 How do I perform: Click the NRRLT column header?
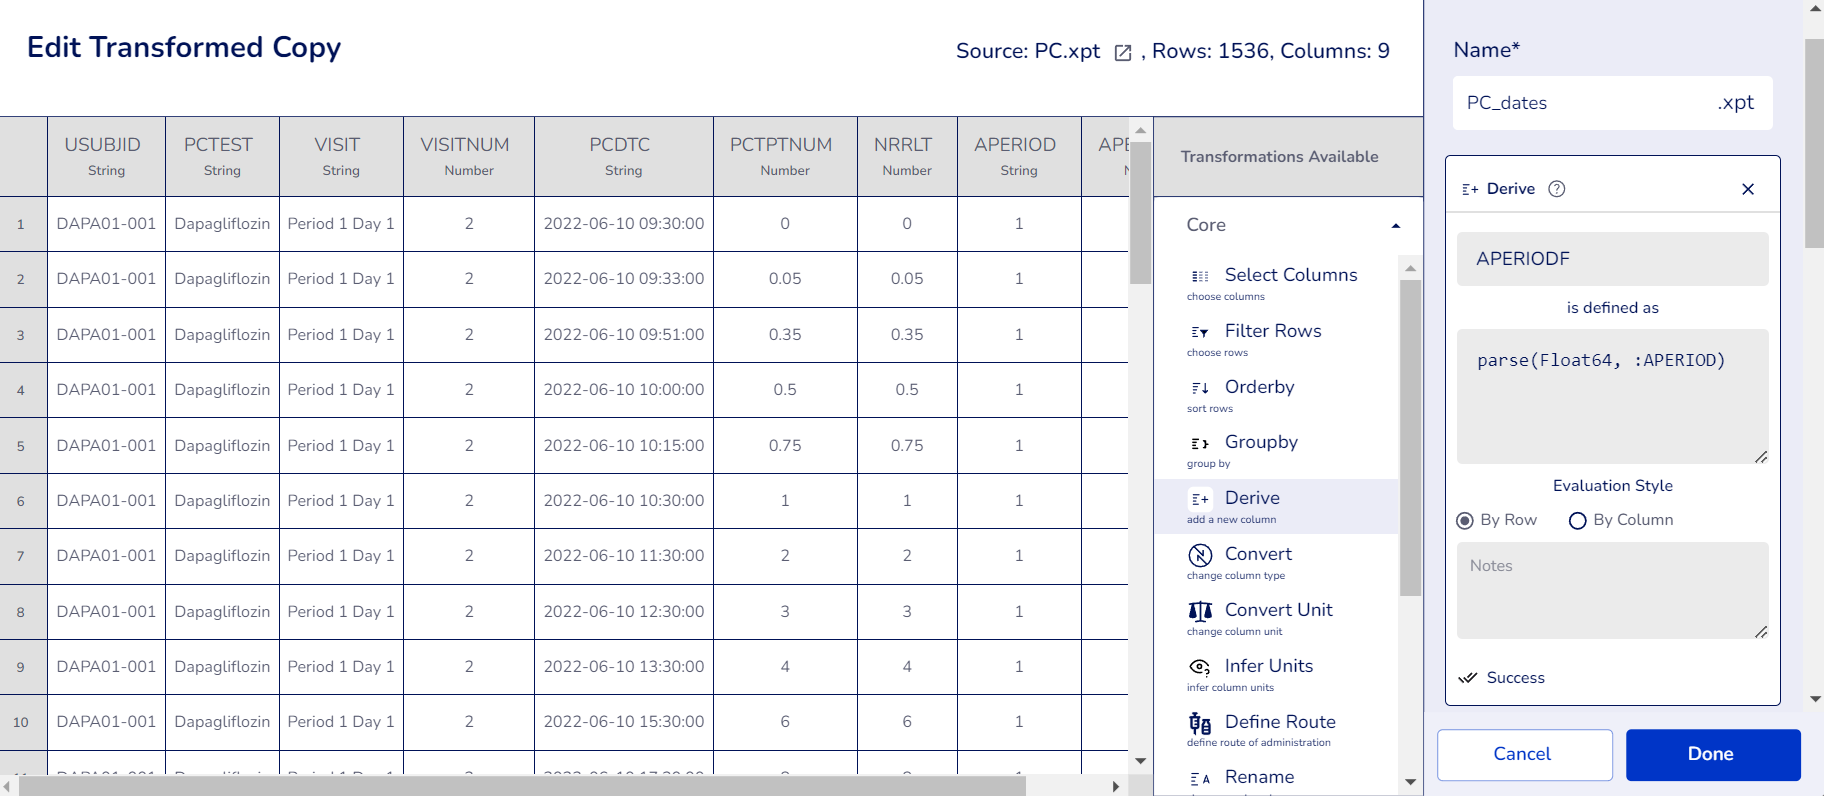pyautogui.click(x=907, y=157)
